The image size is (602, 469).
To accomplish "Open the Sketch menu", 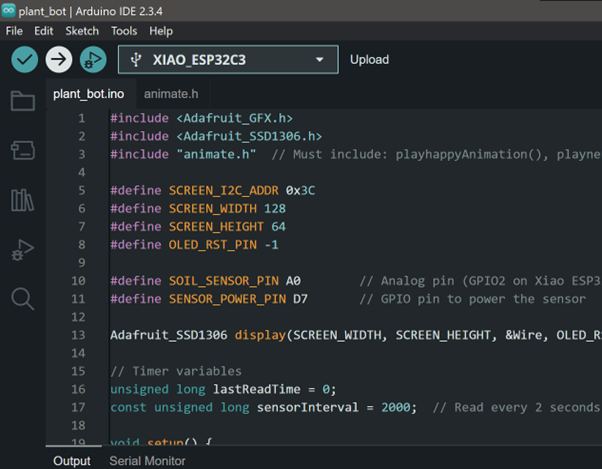I will (82, 31).
